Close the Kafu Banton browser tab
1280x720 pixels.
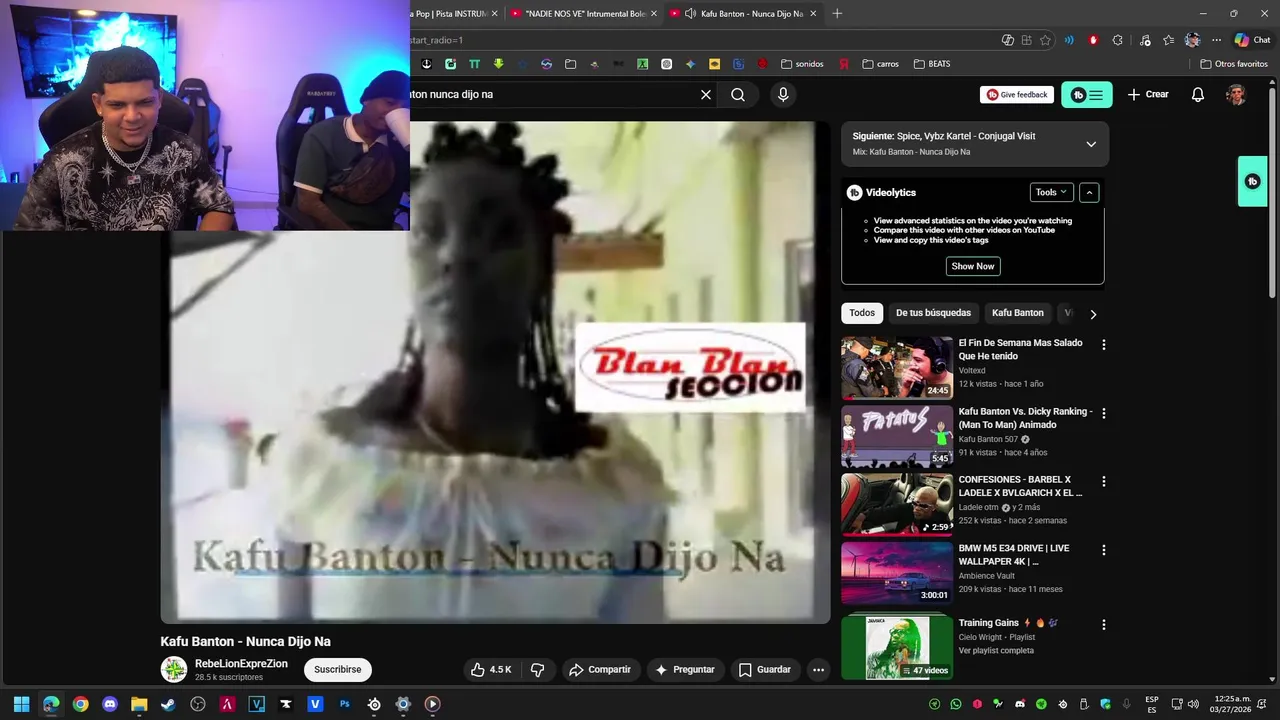(813, 14)
